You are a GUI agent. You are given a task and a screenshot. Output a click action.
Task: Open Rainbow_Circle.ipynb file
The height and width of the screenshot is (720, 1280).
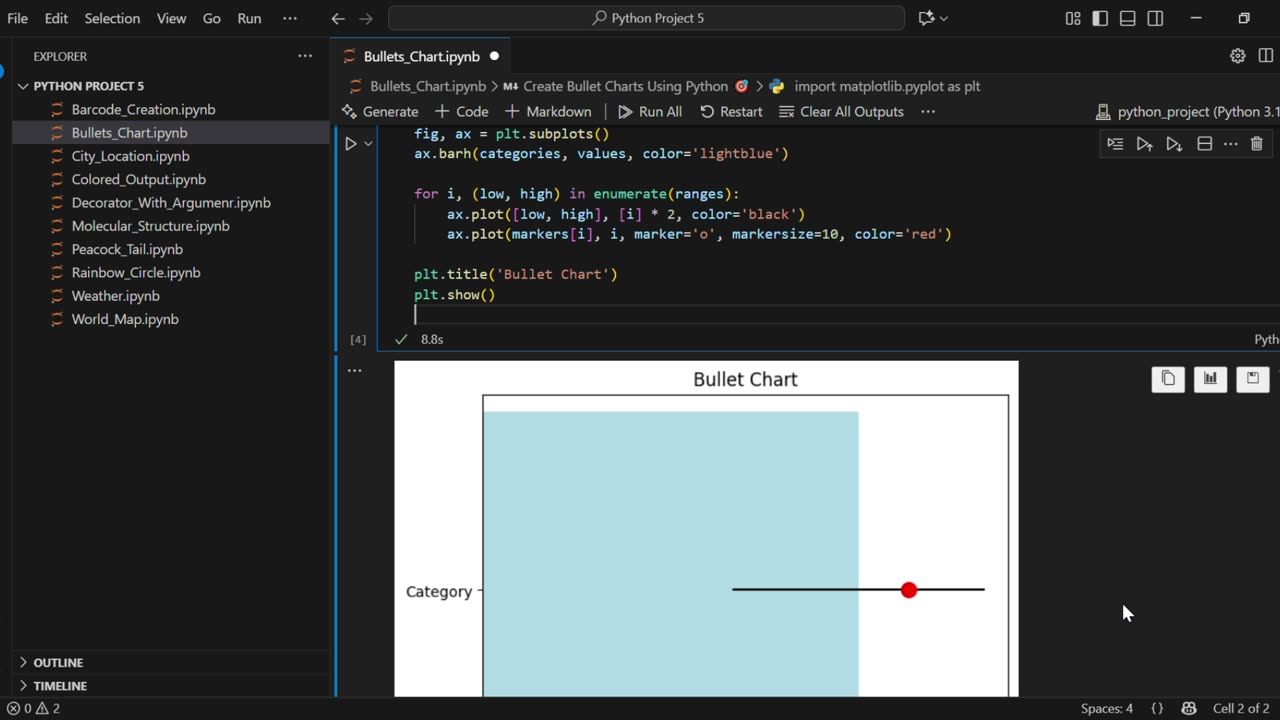point(136,272)
